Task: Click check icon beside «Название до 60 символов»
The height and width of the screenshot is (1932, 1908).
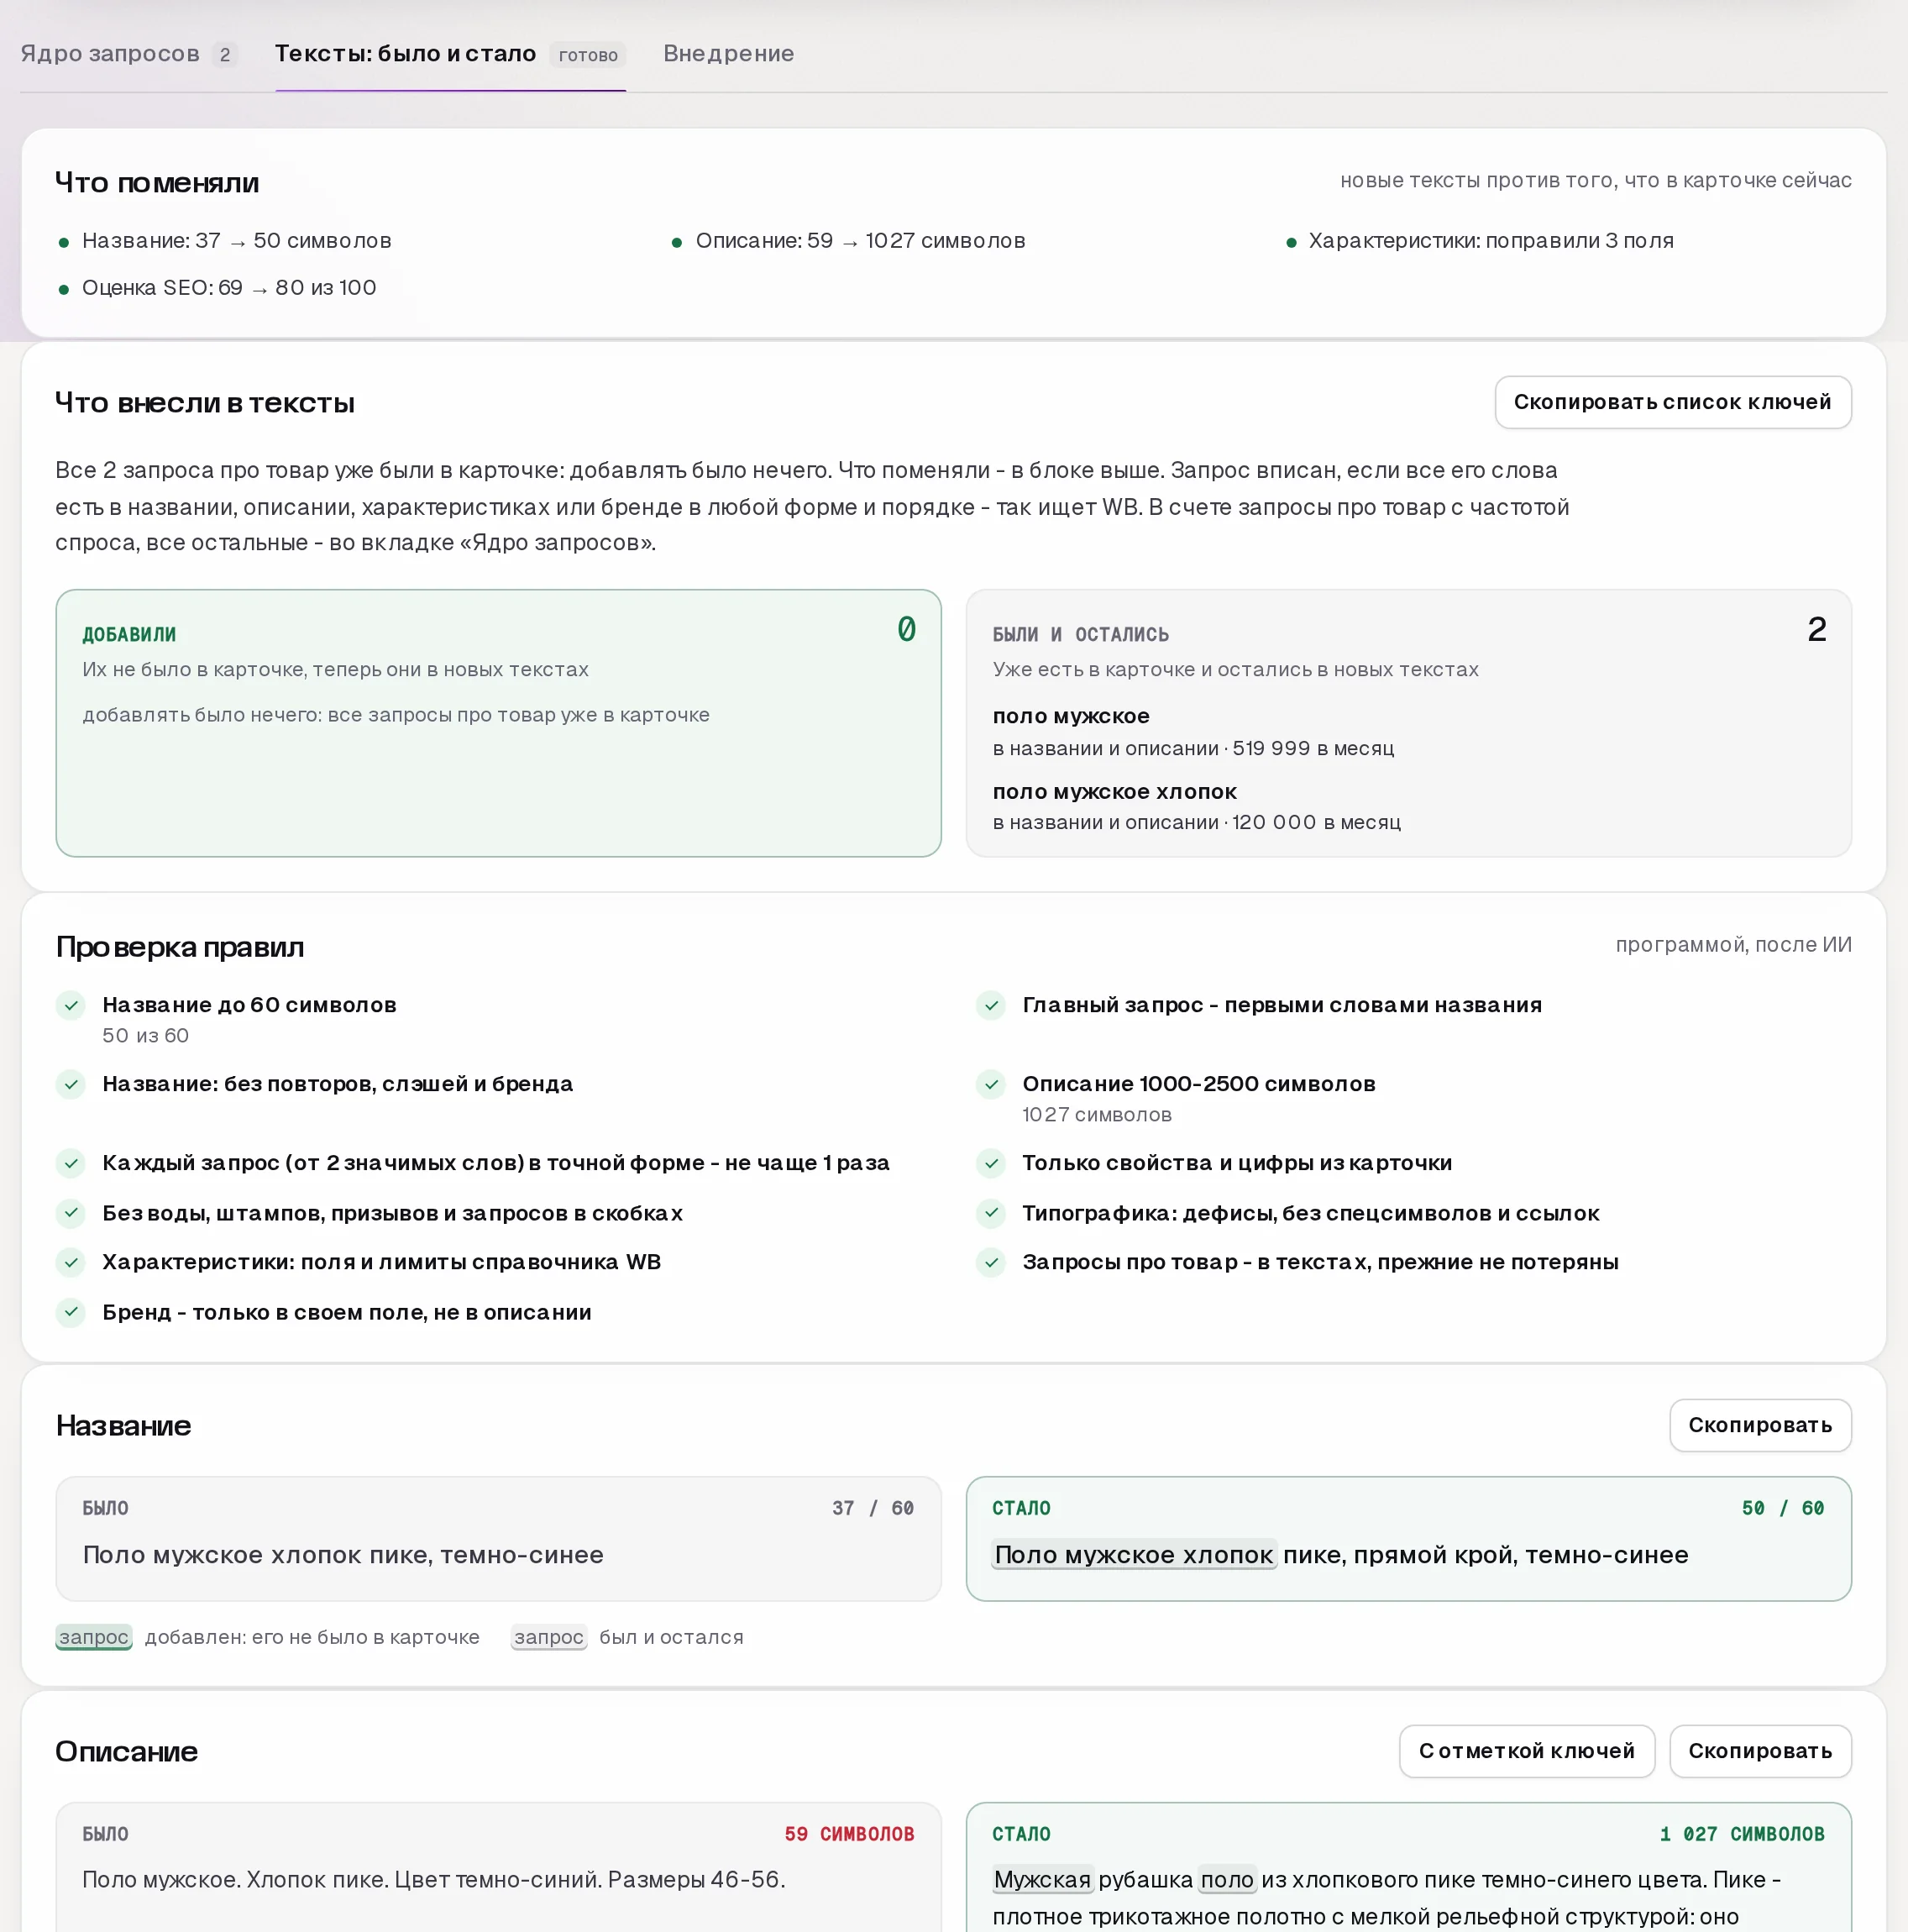Action: point(71,1005)
